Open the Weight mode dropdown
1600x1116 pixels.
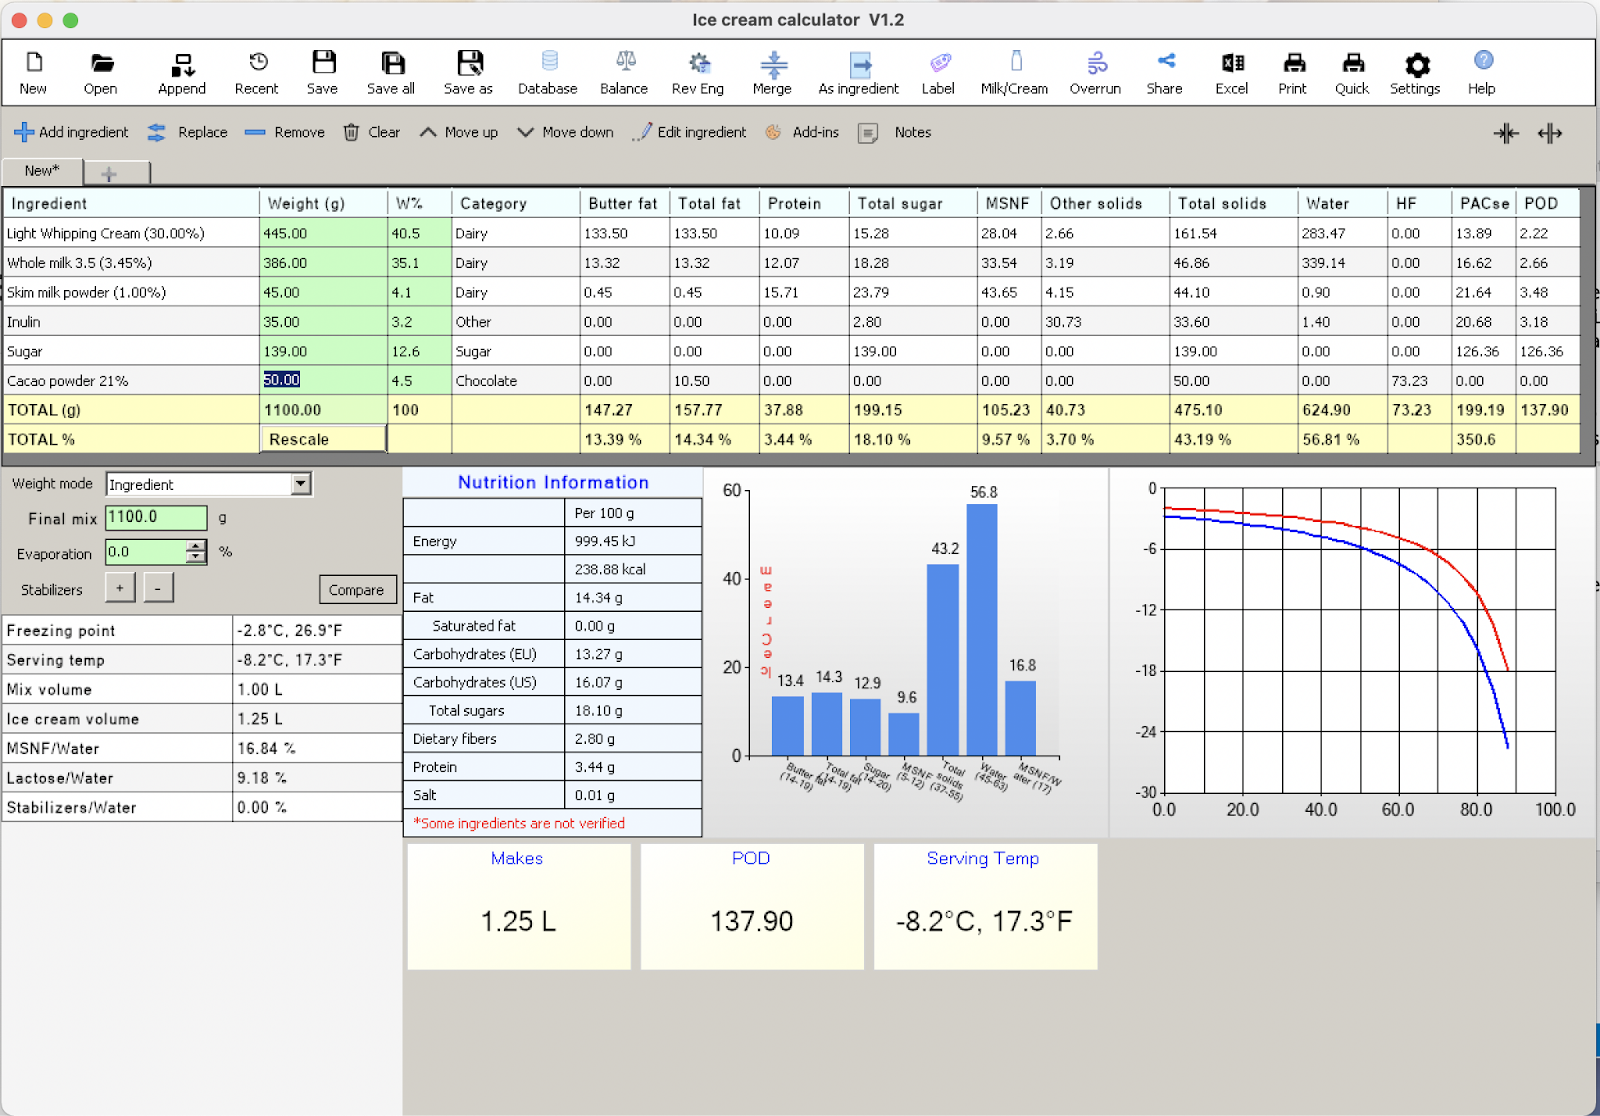pos(300,484)
